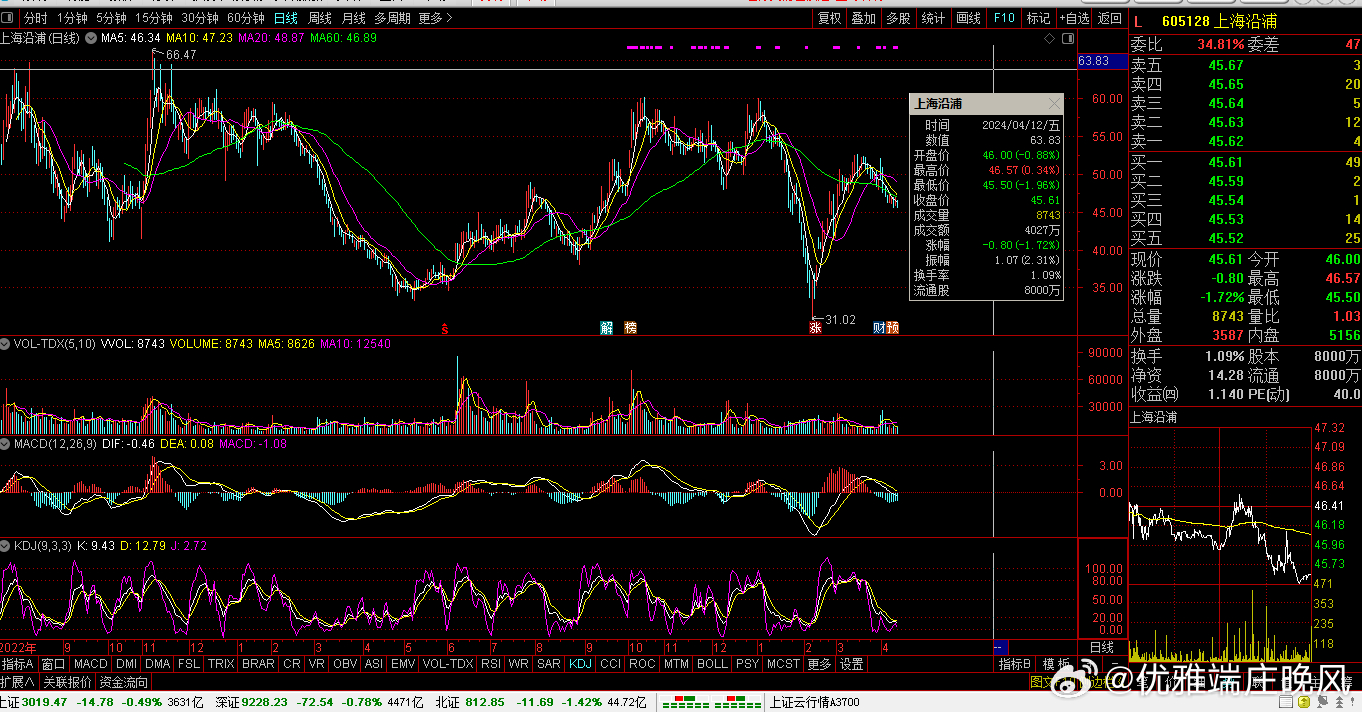The height and width of the screenshot is (712, 1362).
Task: Open the 多周期 multi-period view
Action: (x=392, y=18)
